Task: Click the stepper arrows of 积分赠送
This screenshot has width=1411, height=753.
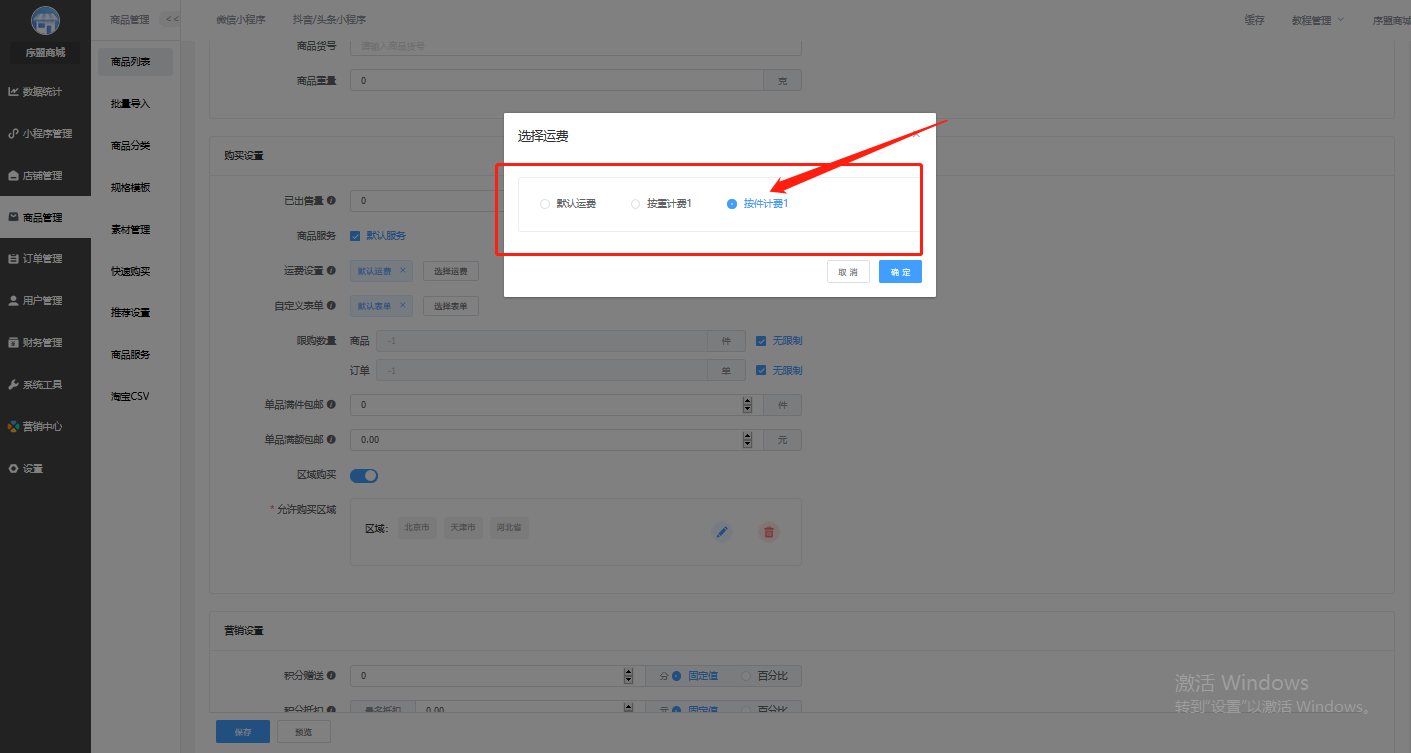Action: 628,676
